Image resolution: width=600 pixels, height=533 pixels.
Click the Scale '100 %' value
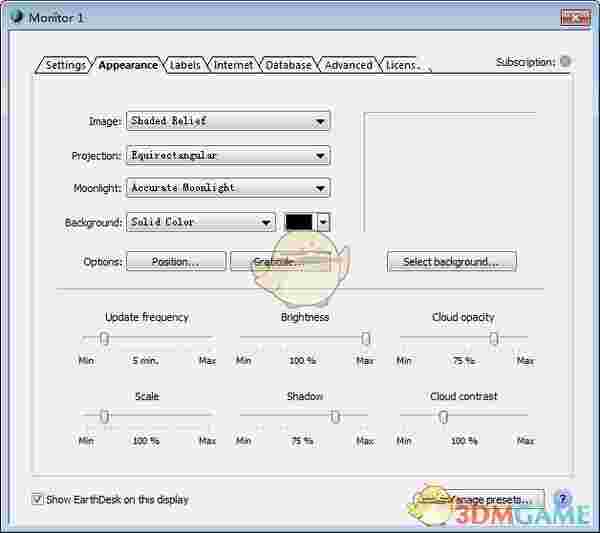pyautogui.click(x=146, y=441)
